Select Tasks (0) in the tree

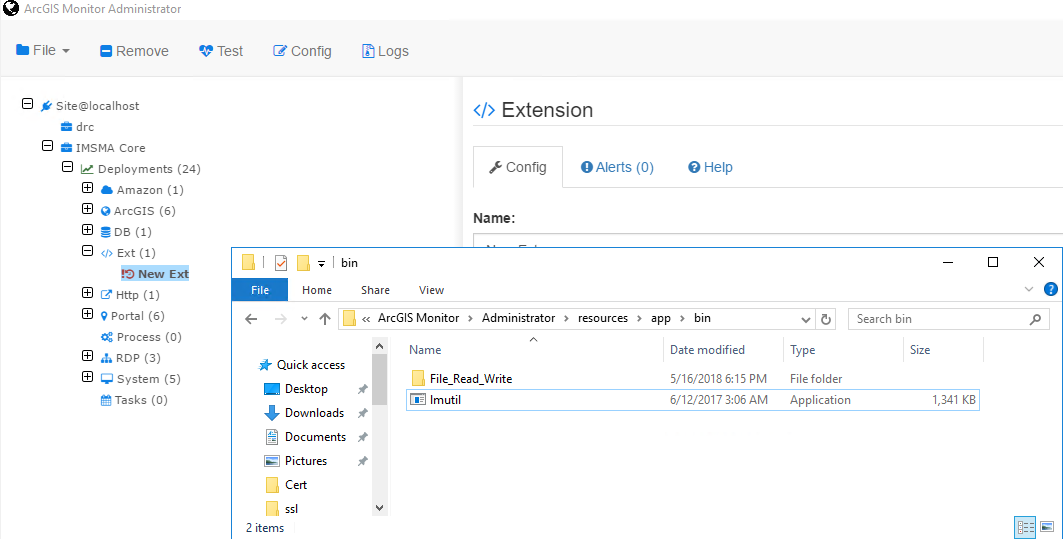[134, 400]
